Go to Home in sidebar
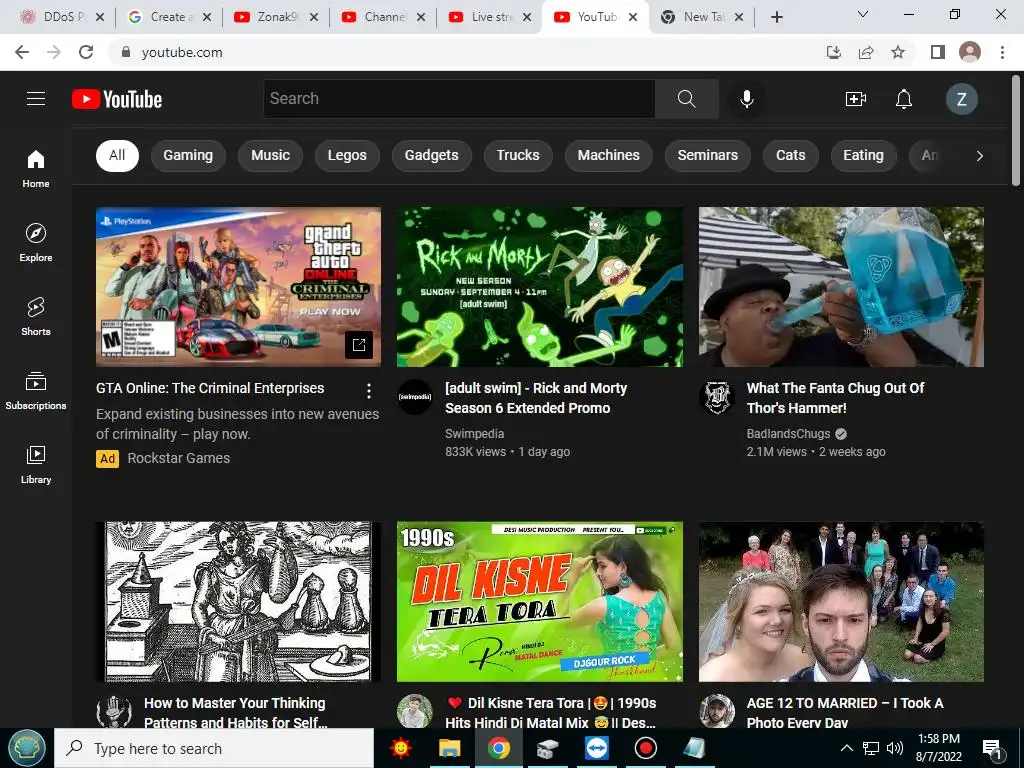Viewport: 1024px width, 768px height. click(x=36, y=169)
